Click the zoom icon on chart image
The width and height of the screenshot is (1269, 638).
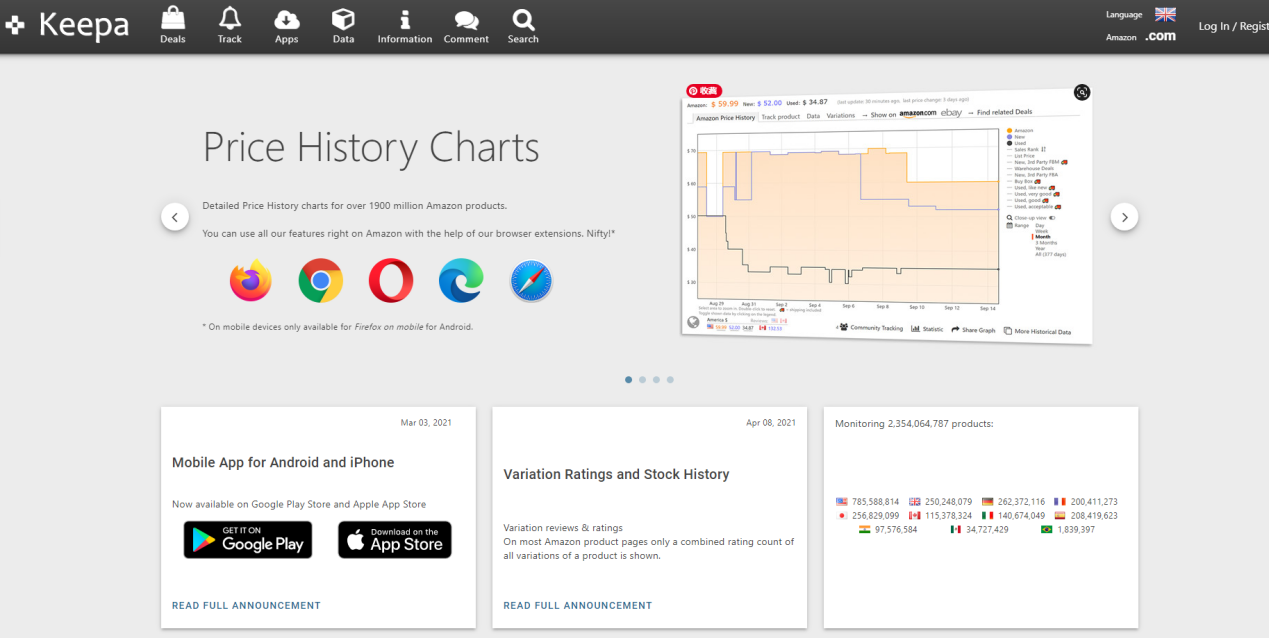(x=1082, y=92)
